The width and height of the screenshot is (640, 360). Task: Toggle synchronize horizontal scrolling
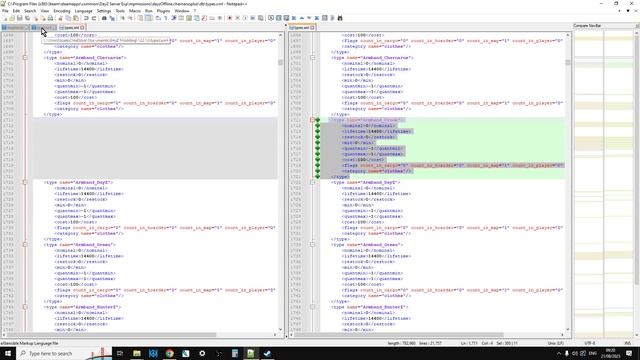tap(148, 18)
